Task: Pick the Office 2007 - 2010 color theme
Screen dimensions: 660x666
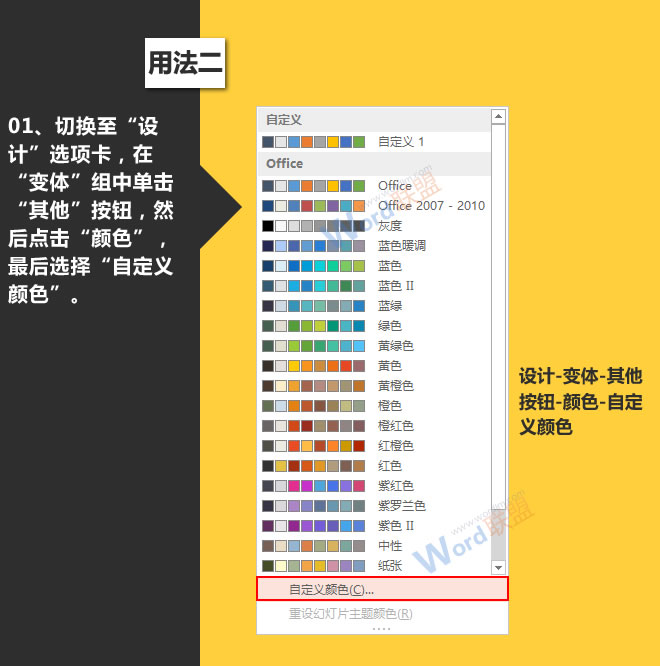Action: click(x=430, y=206)
